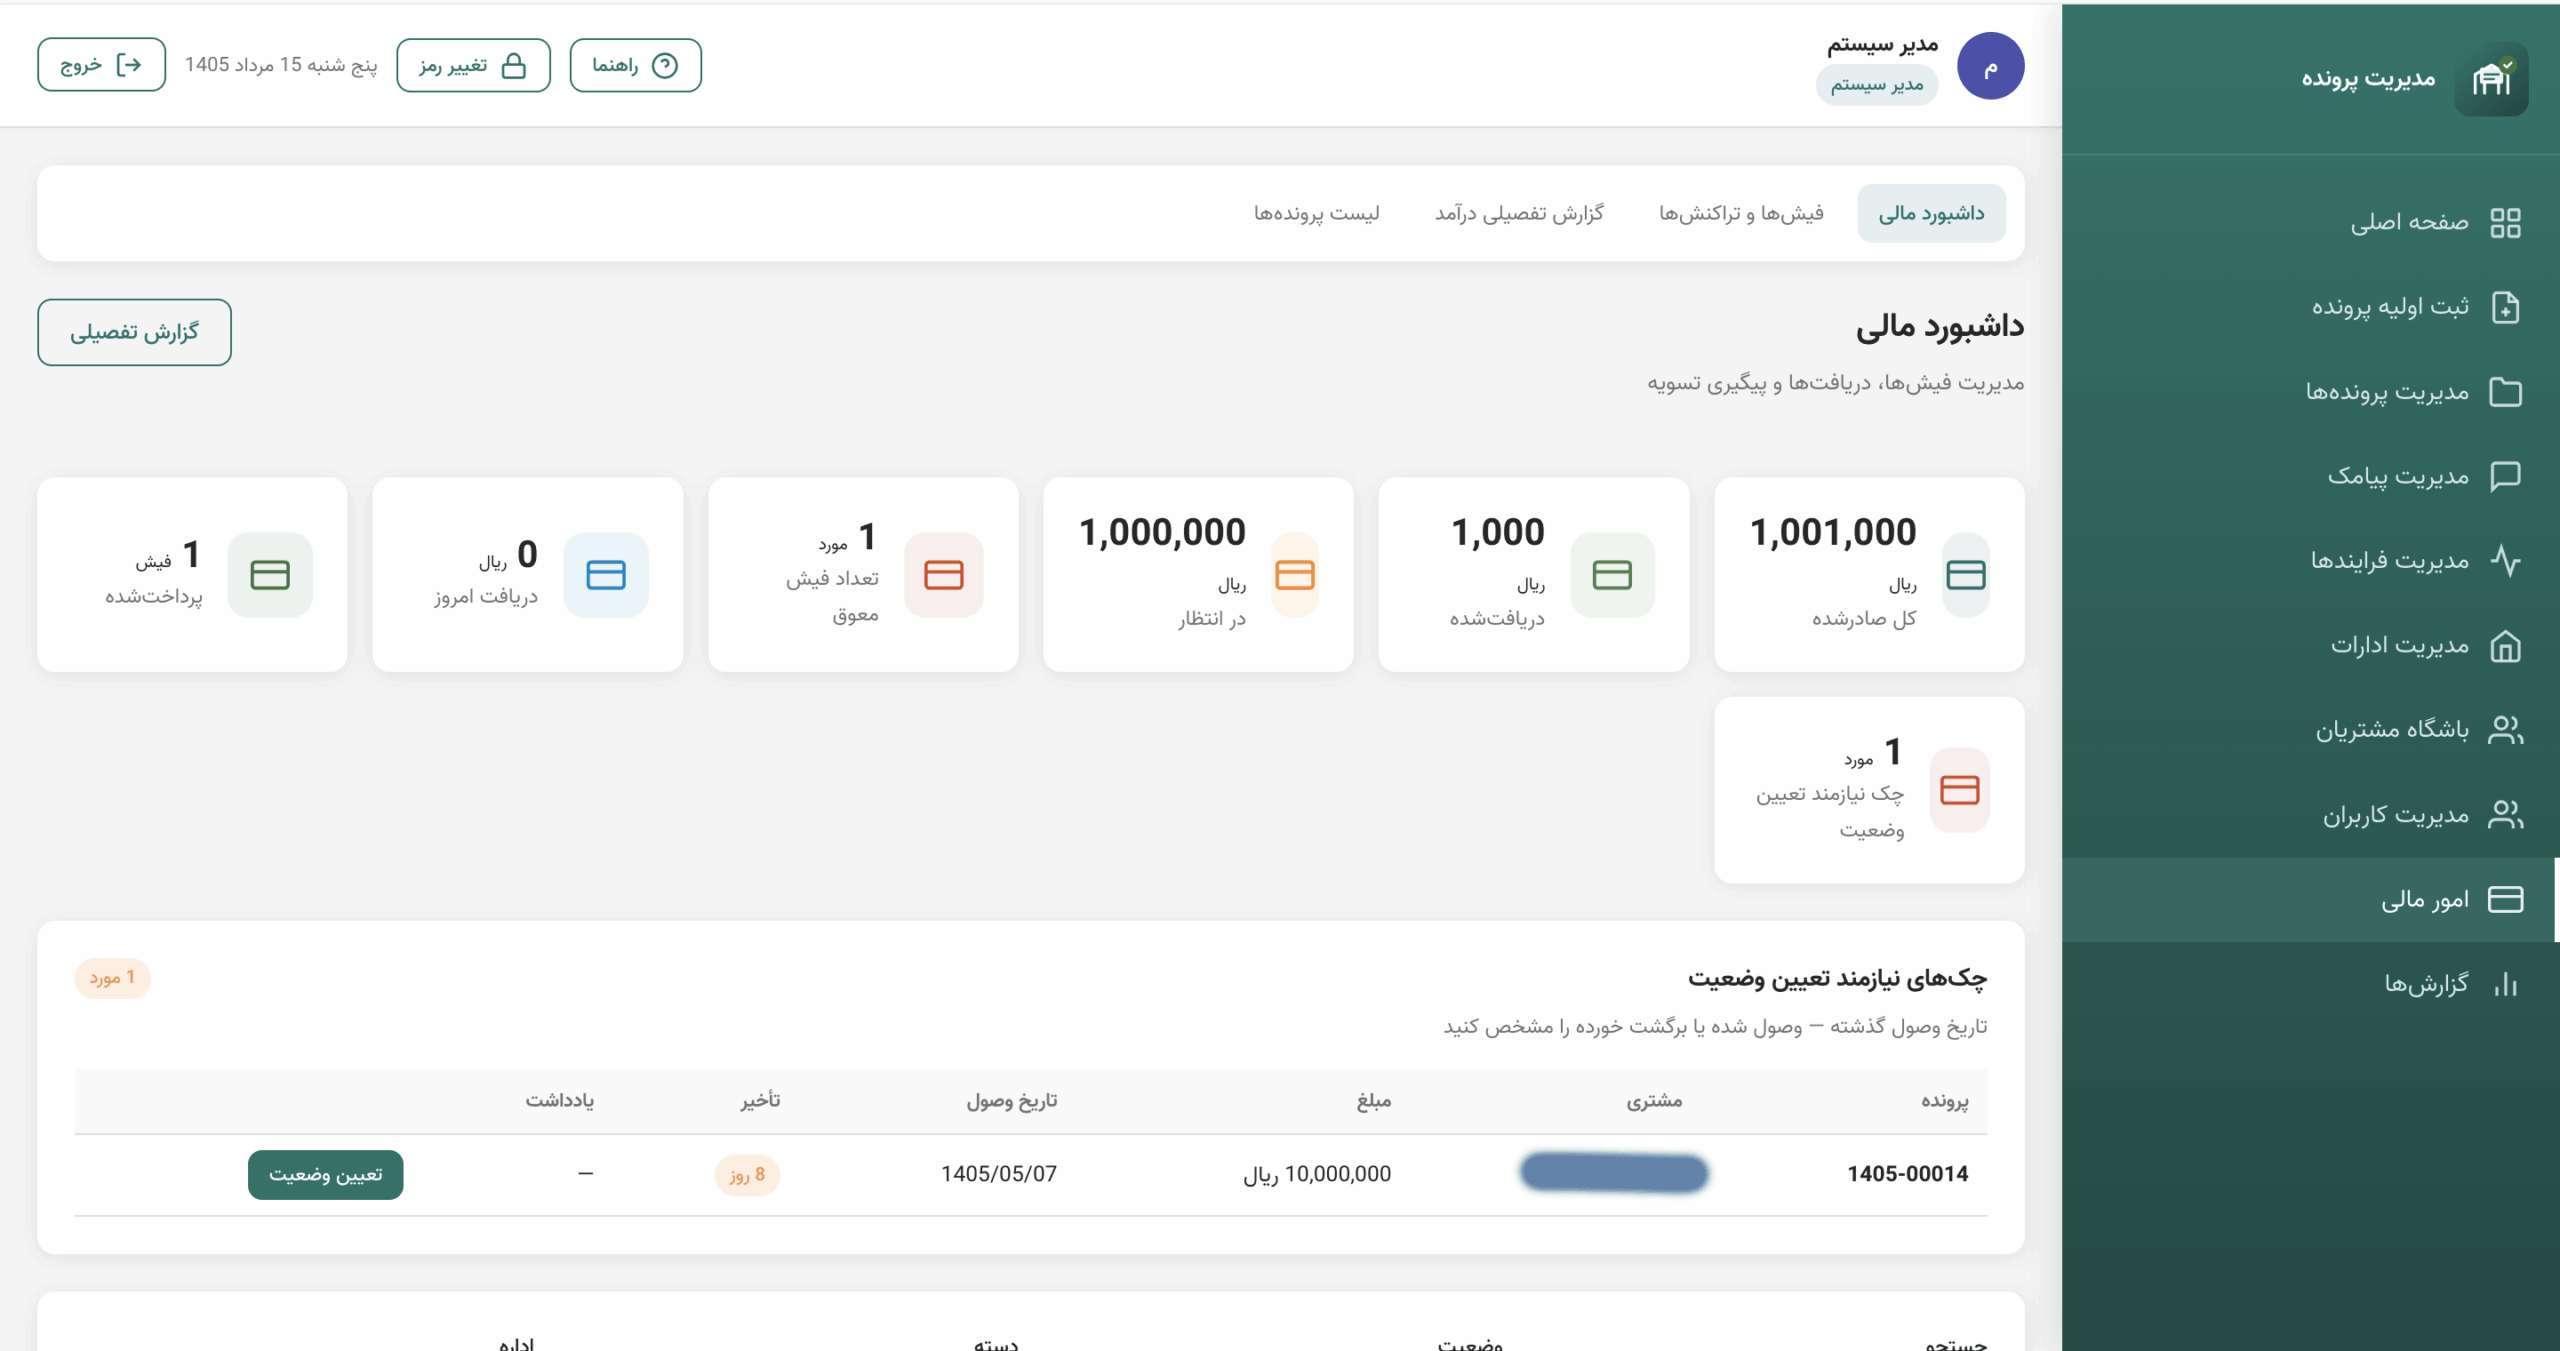2560x1351 pixels.
Task: Click the green دریافت‌شده card icon
Action: pos(1612,575)
